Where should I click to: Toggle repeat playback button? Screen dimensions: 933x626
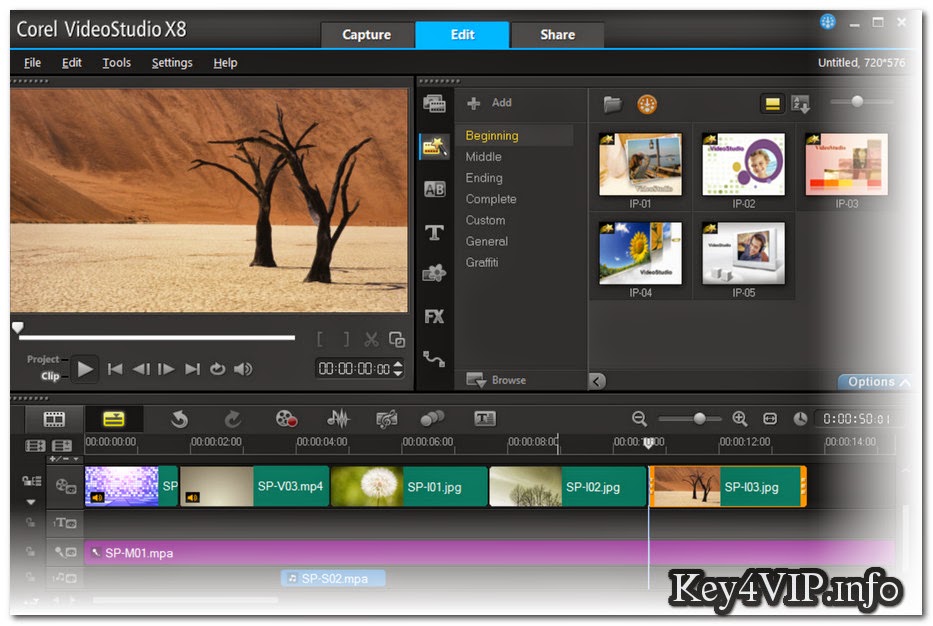point(217,370)
